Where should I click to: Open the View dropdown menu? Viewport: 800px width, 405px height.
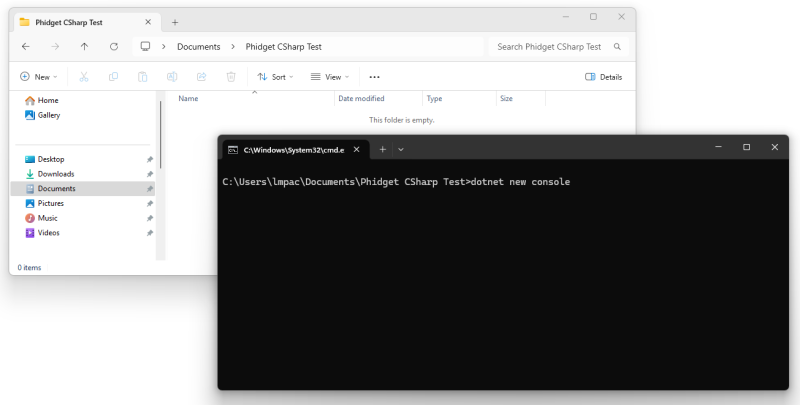(x=330, y=77)
